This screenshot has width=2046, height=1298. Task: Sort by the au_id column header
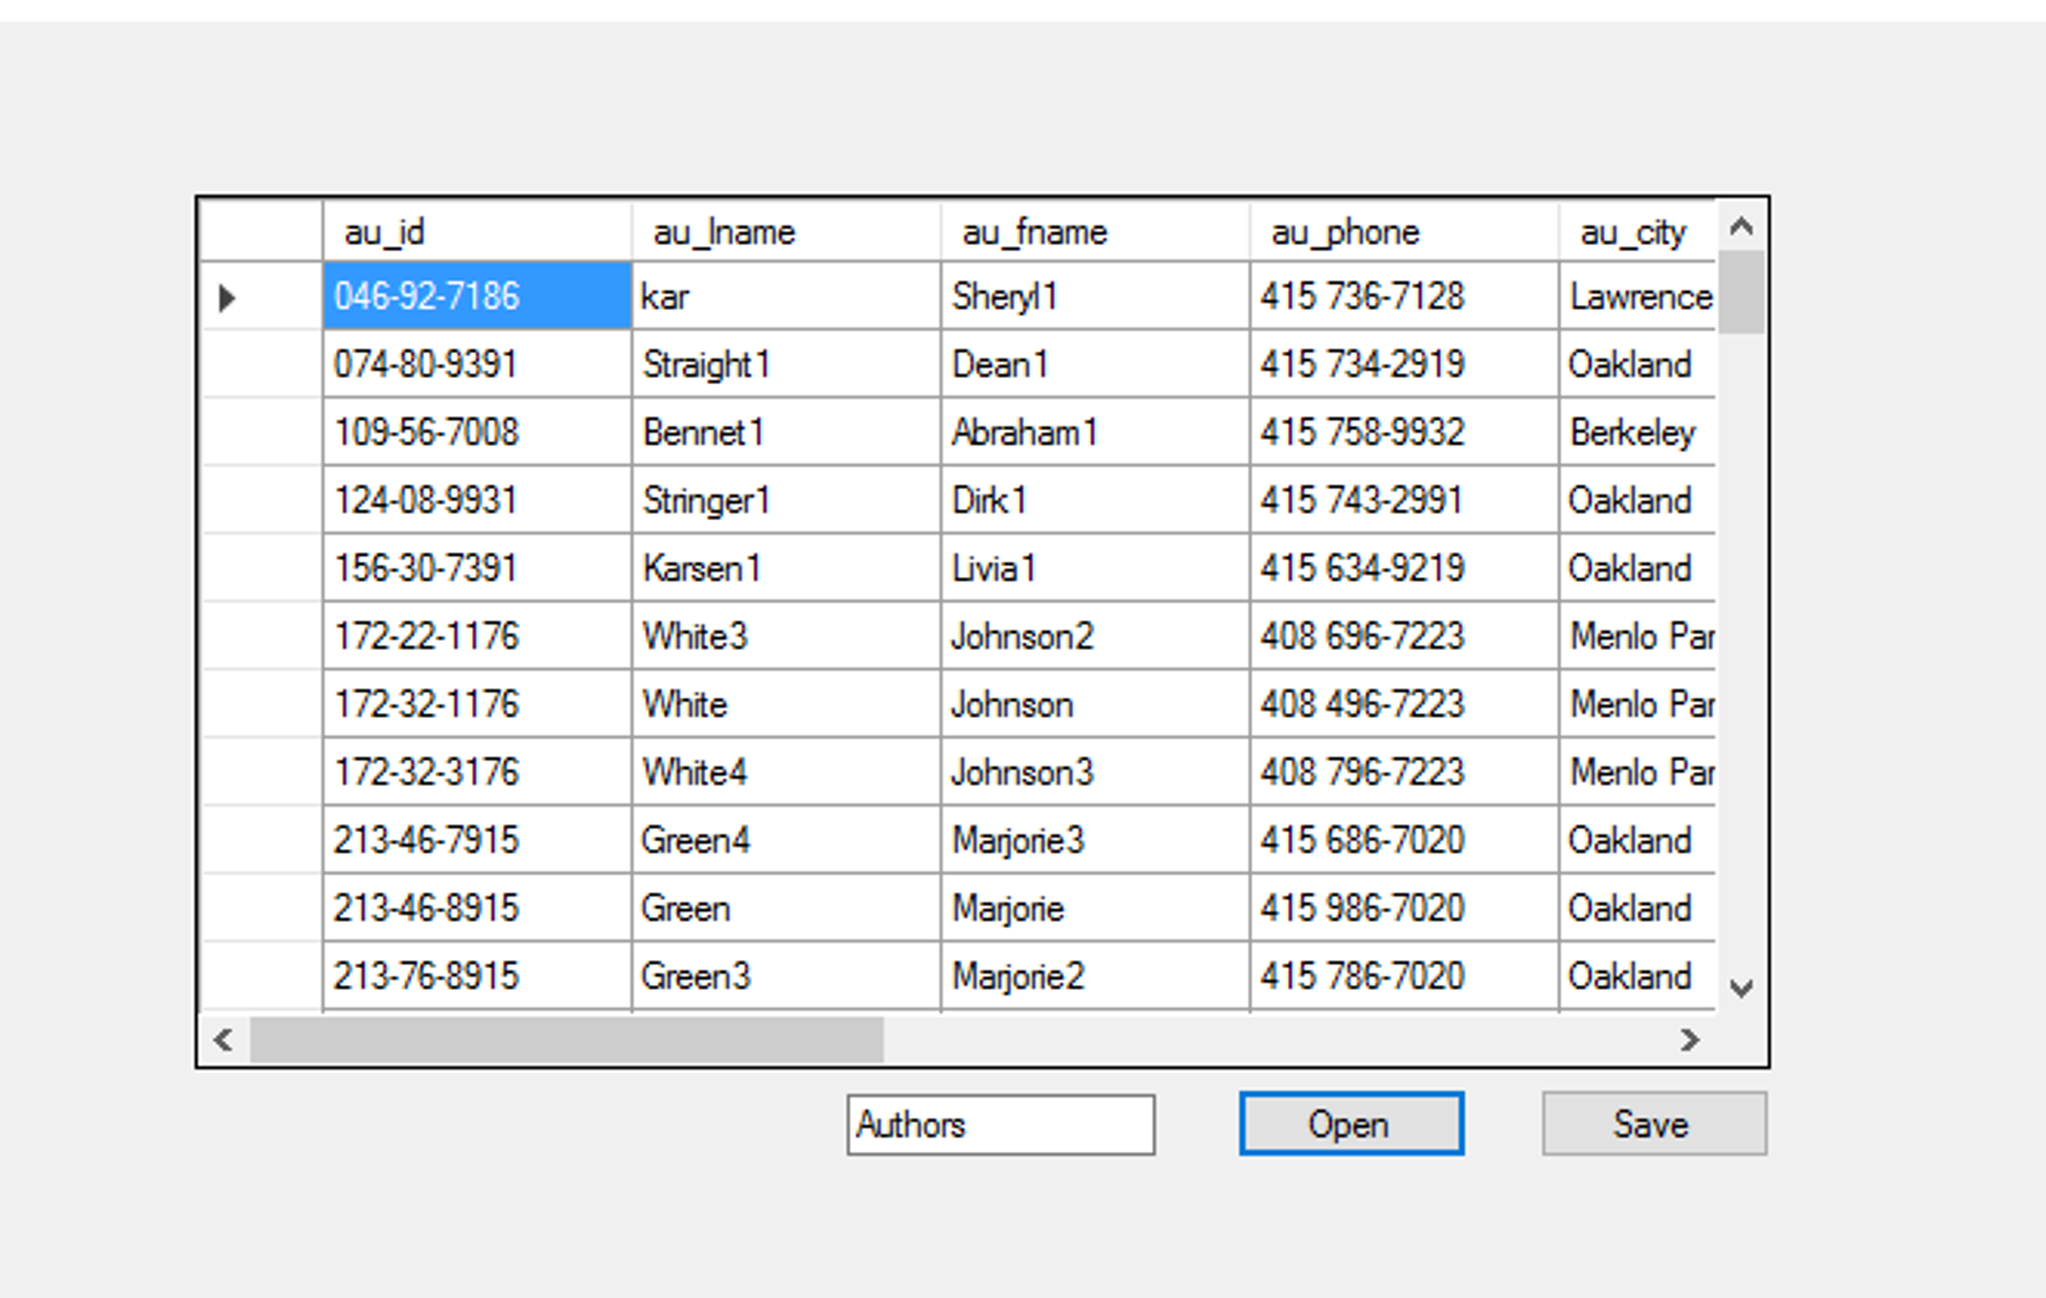tap(476, 232)
